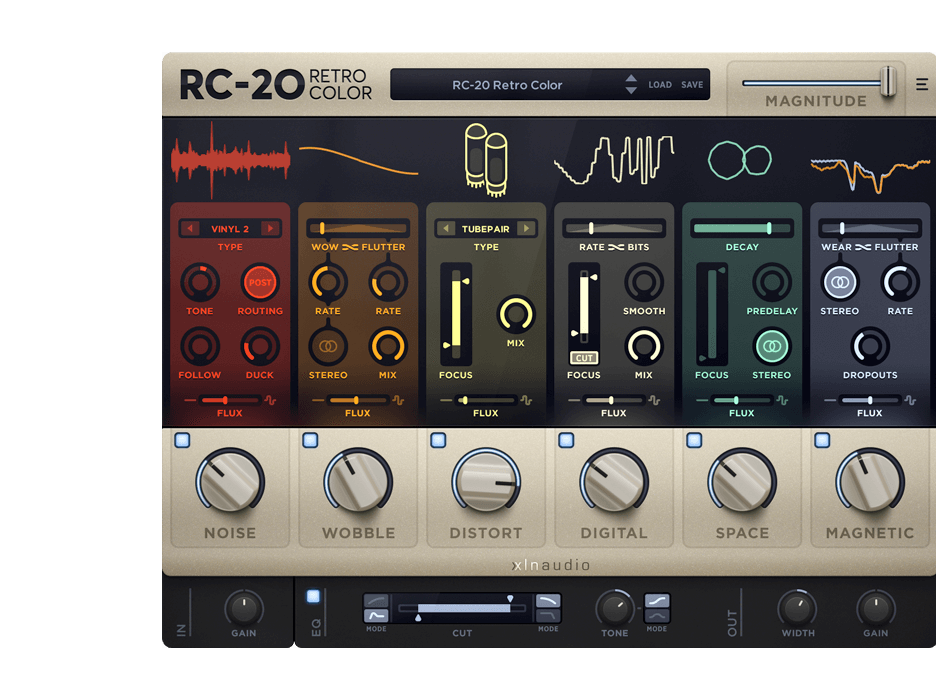Enable the Noise module toggle

[182, 440]
